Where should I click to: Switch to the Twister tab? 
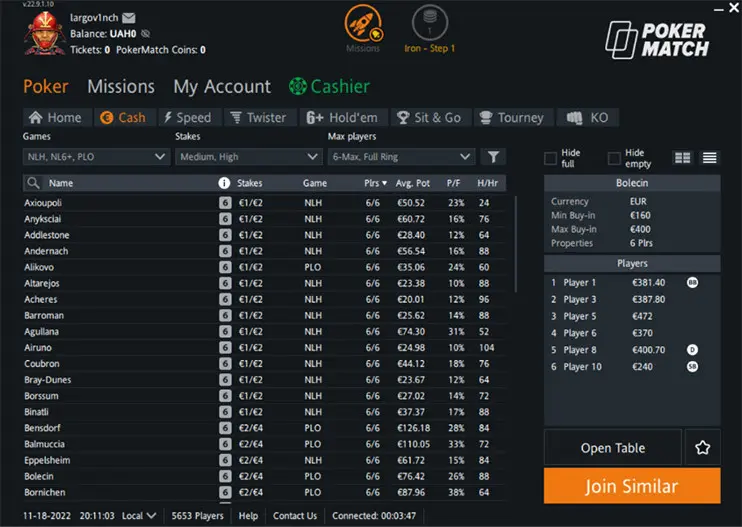pyautogui.click(x=258, y=117)
